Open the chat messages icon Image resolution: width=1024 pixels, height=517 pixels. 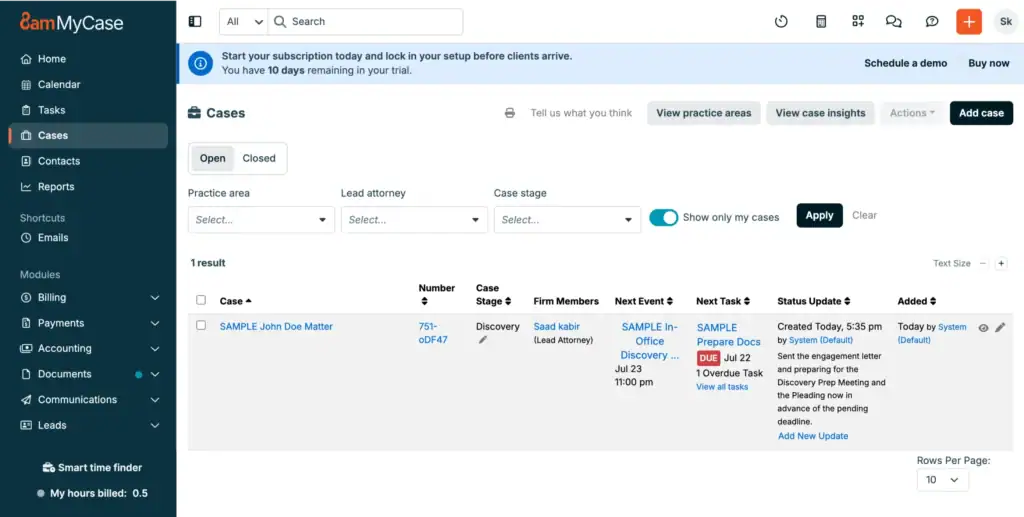[893, 22]
